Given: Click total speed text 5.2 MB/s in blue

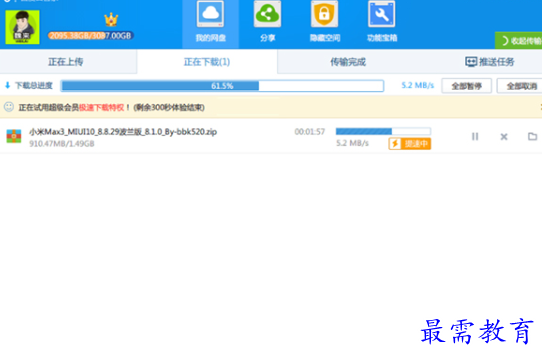Looking at the screenshot, I should point(418,85).
